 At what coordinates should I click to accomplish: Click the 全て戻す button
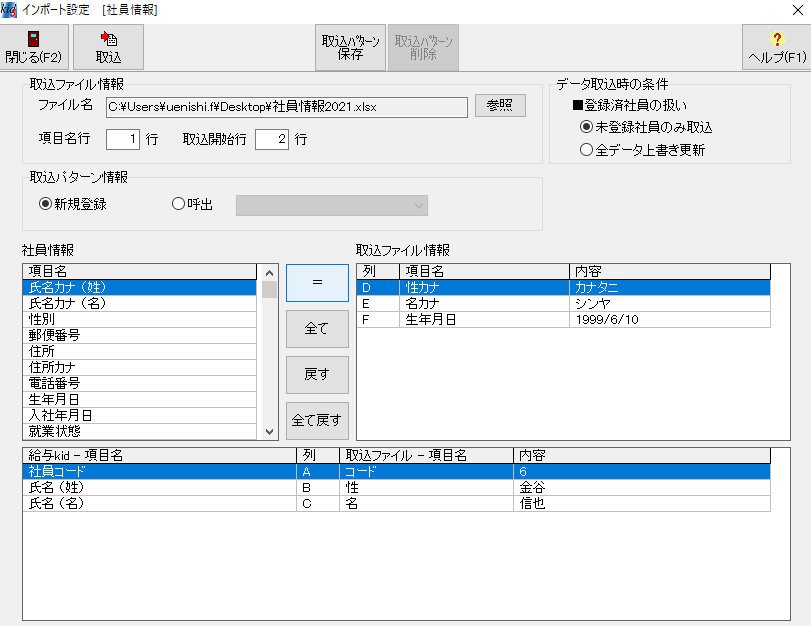pyautogui.click(x=317, y=420)
